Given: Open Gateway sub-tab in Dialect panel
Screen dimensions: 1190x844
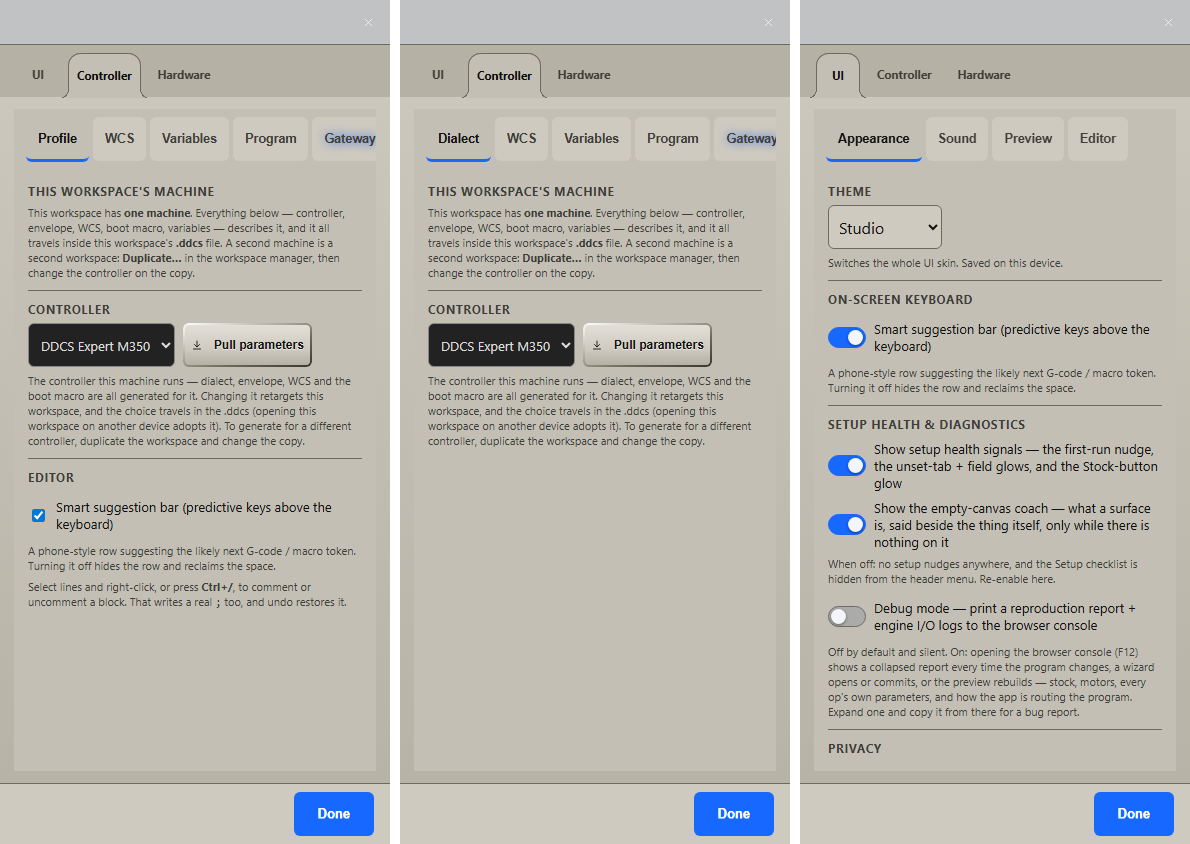Looking at the screenshot, I should [x=746, y=139].
